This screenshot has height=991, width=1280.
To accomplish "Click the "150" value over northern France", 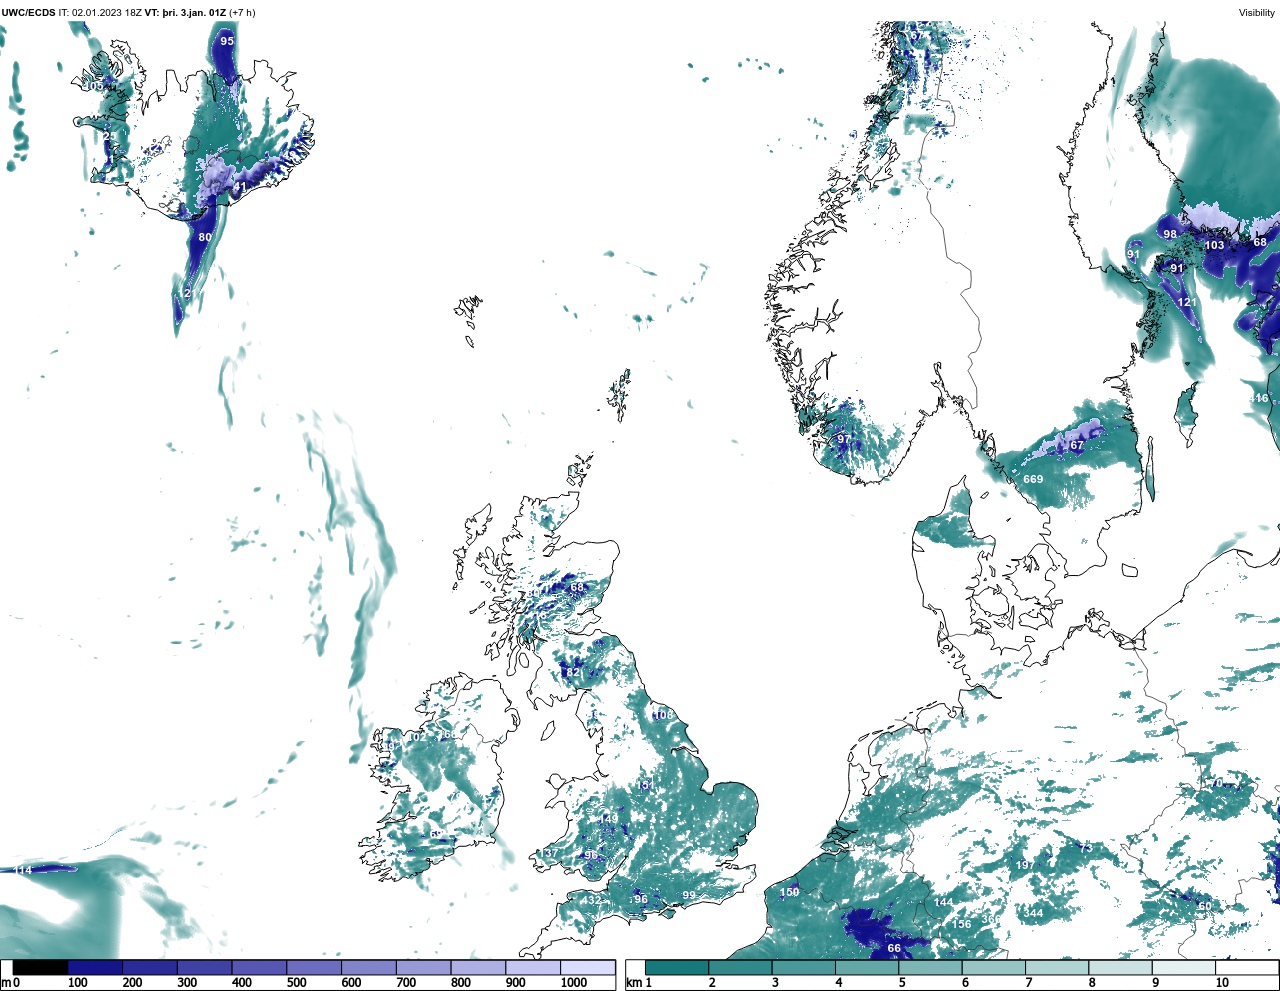I will [x=790, y=892].
